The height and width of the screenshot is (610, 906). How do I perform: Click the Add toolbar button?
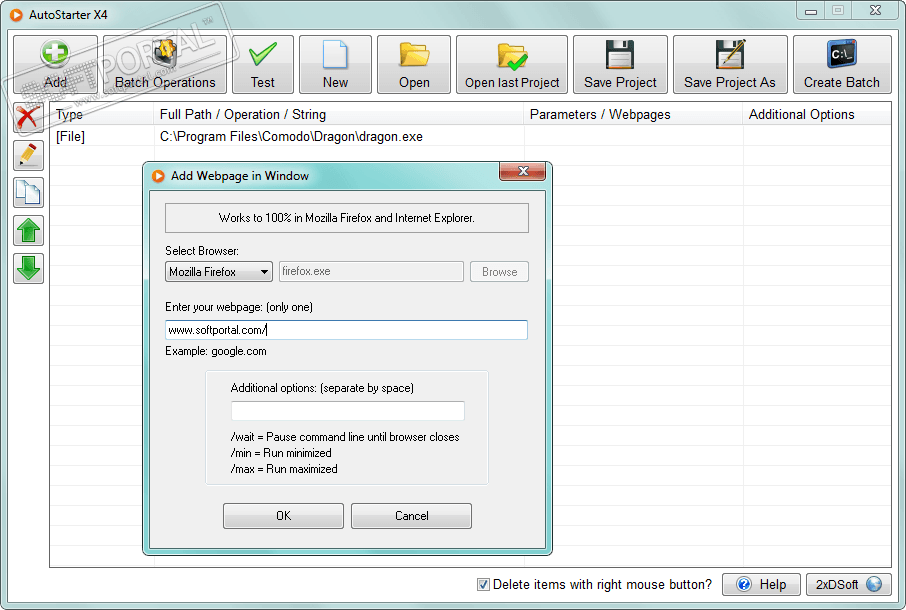click(55, 64)
